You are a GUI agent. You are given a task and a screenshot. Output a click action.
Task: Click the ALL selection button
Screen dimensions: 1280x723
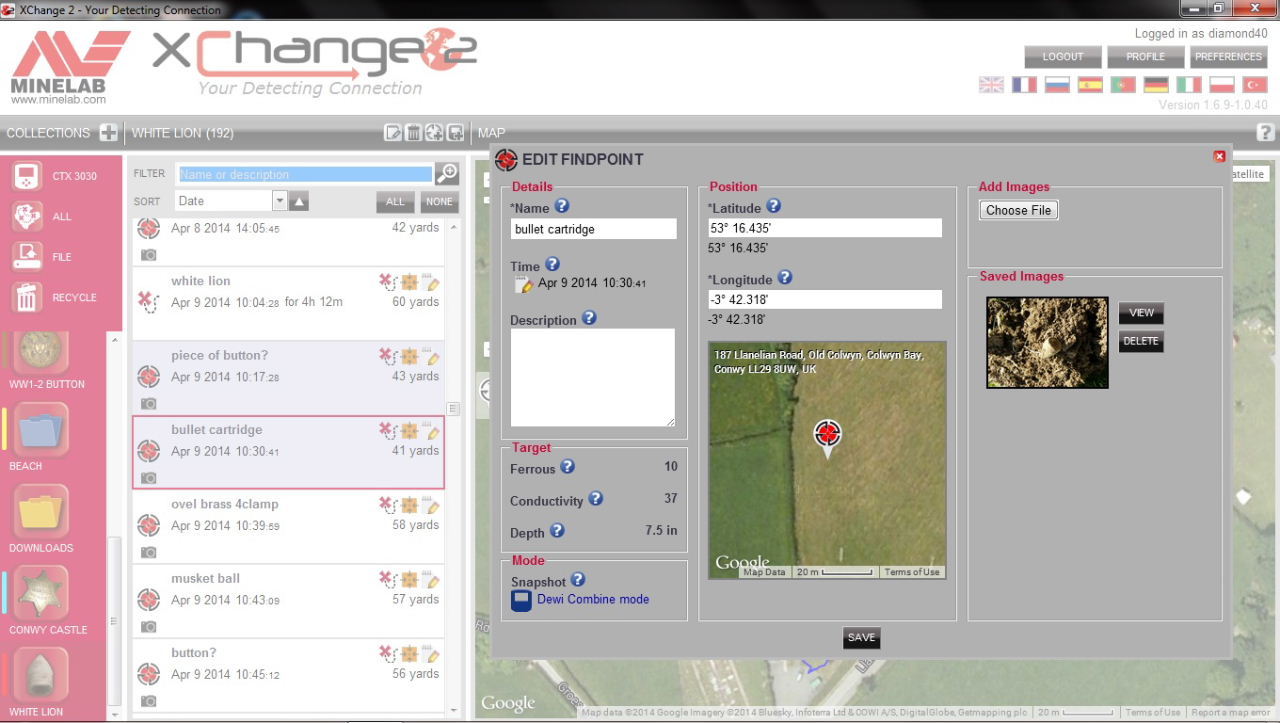click(395, 202)
